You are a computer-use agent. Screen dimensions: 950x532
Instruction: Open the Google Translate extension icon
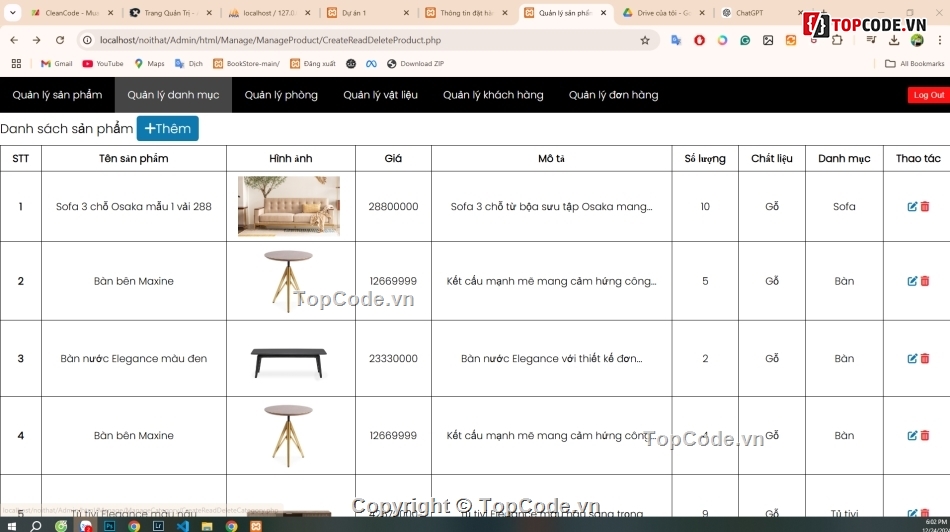click(x=676, y=40)
